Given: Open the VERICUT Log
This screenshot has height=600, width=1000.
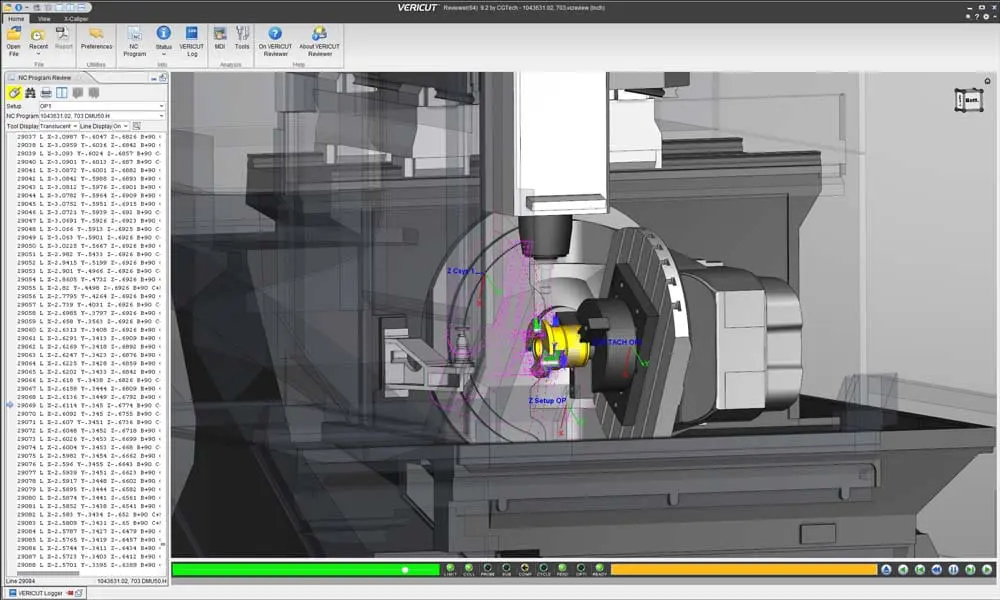Looking at the screenshot, I should tap(191, 41).
